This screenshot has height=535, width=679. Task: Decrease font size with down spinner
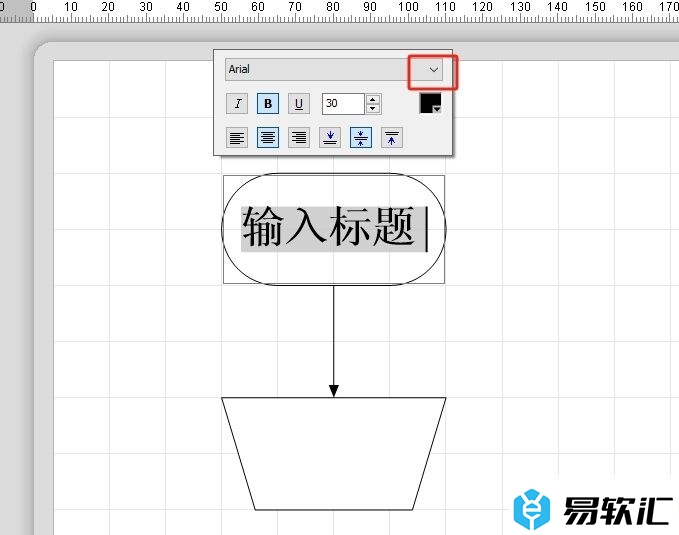coord(373,109)
